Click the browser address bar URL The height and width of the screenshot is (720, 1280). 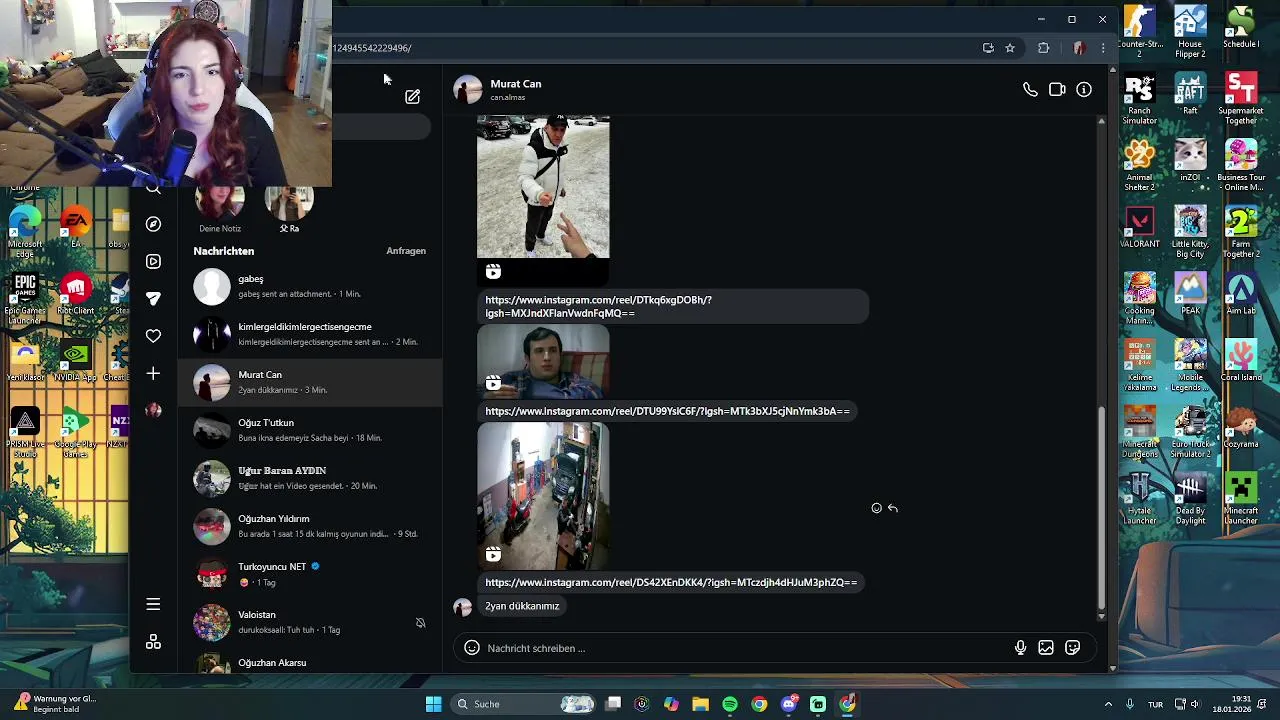tap(372, 48)
